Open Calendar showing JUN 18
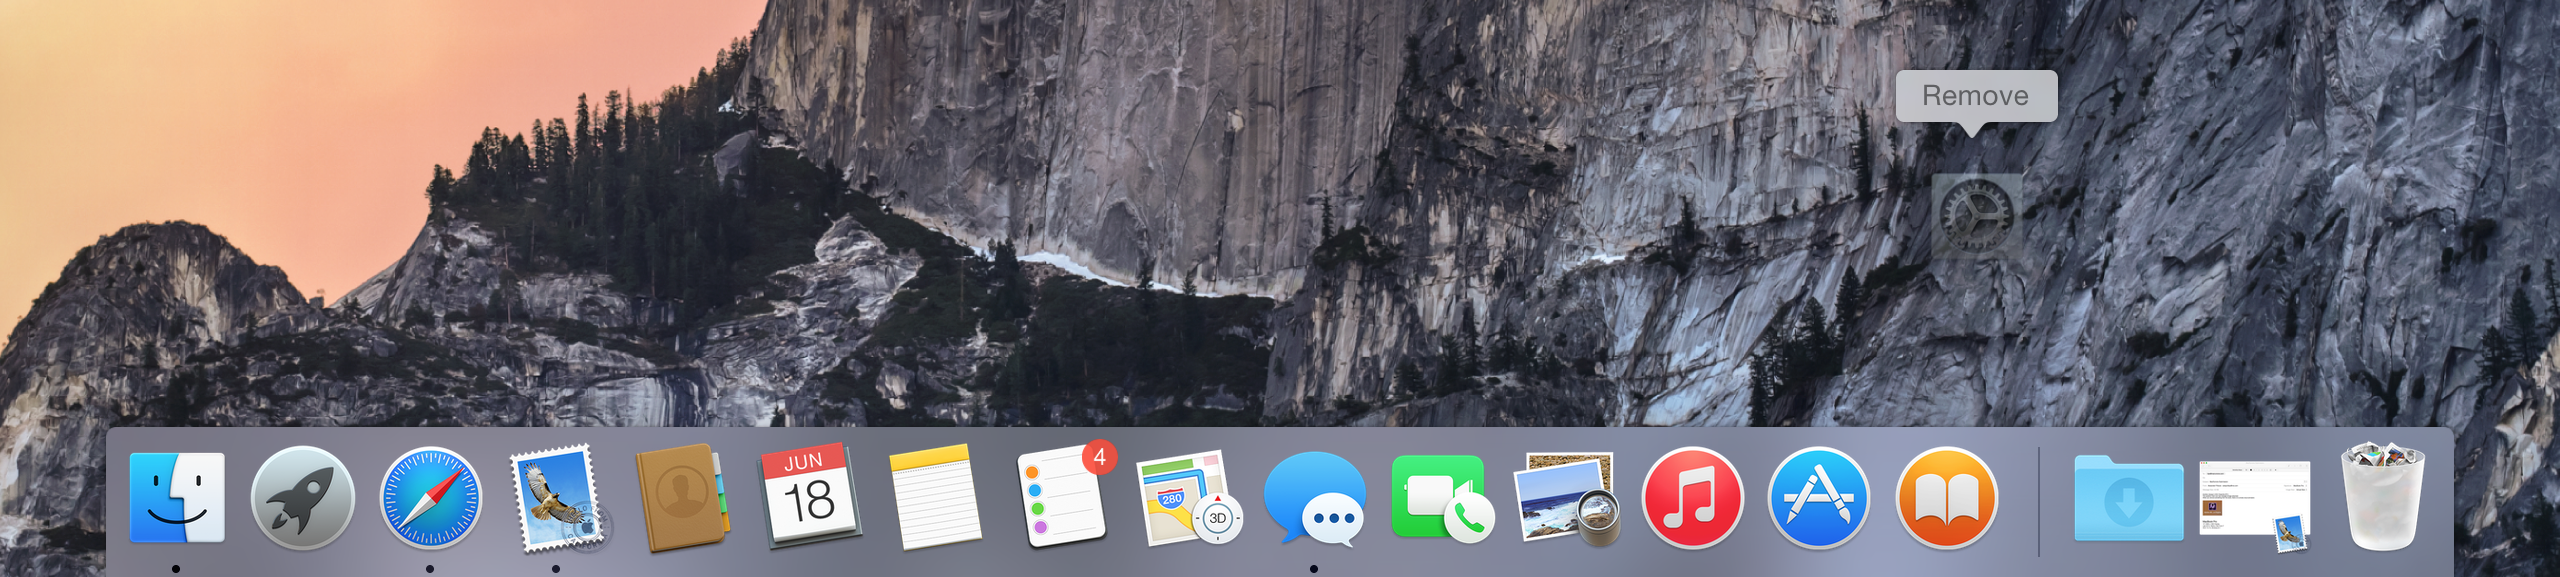 810,497
